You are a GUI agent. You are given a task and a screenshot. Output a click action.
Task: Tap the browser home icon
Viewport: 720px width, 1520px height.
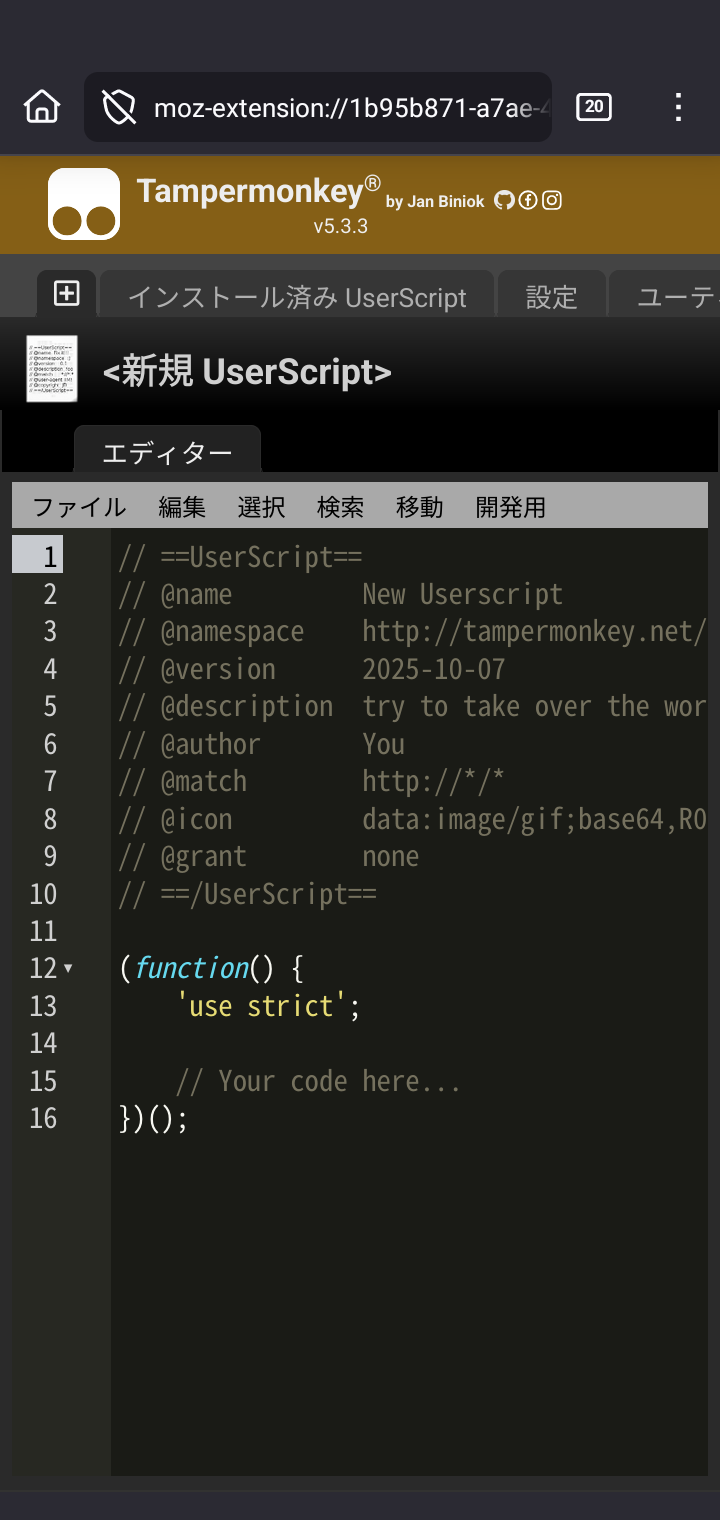(x=42, y=106)
